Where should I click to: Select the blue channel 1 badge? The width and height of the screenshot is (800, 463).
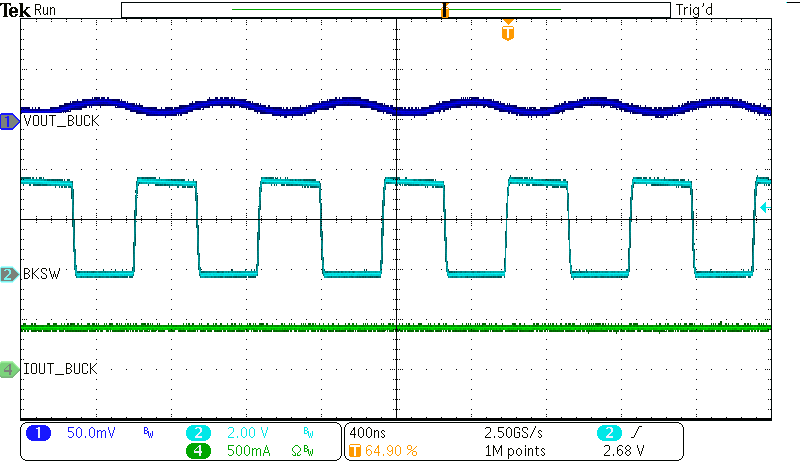coord(39,433)
